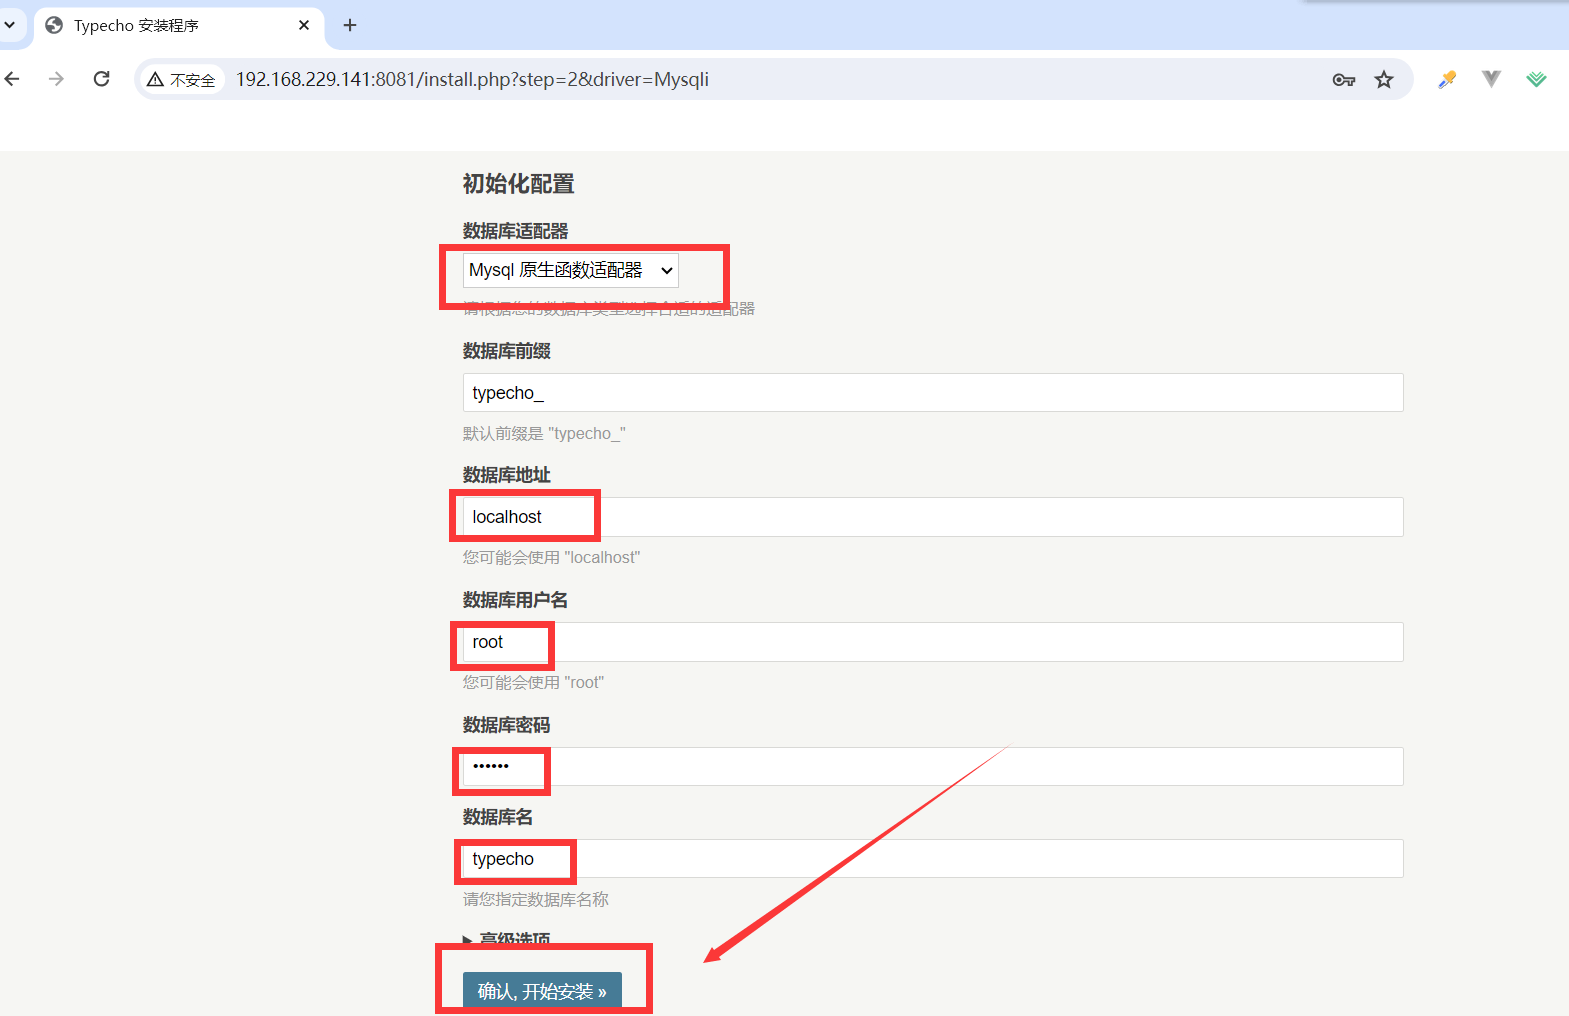Open the Mysql database adapter dropdown

pyautogui.click(x=571, y=270)
